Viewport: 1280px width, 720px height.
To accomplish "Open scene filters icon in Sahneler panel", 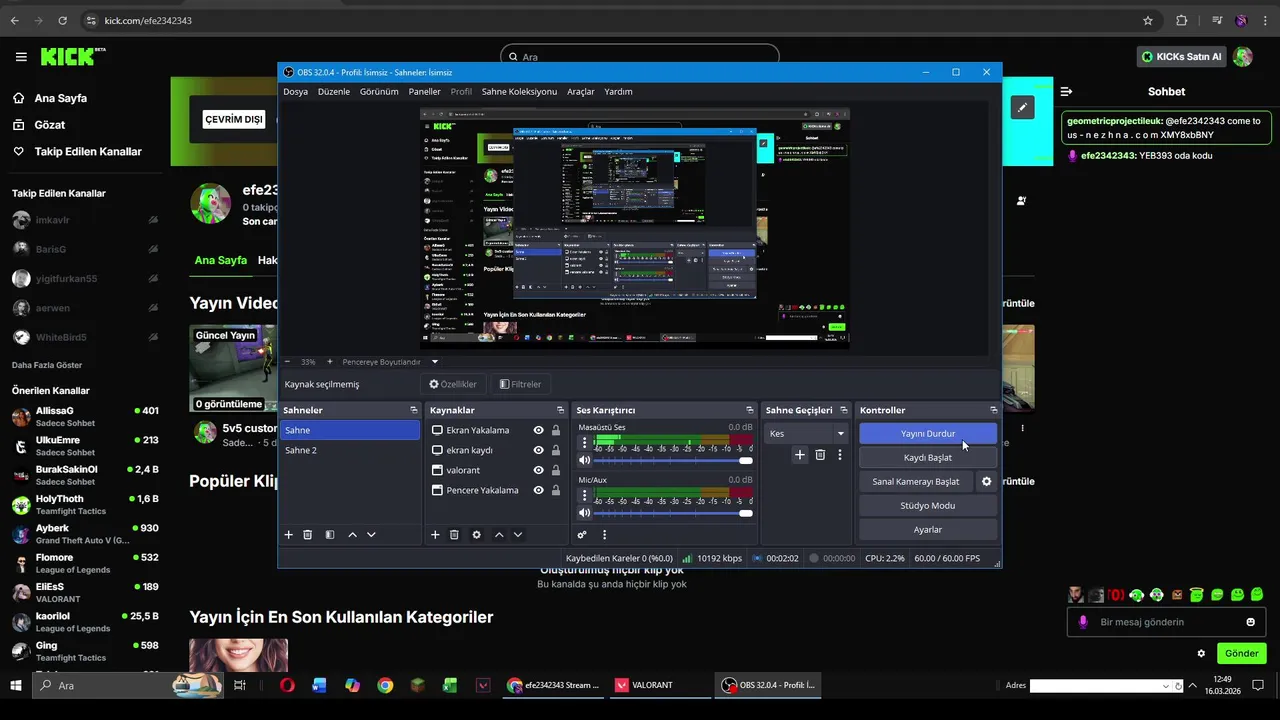I will (x=330, y=535).
